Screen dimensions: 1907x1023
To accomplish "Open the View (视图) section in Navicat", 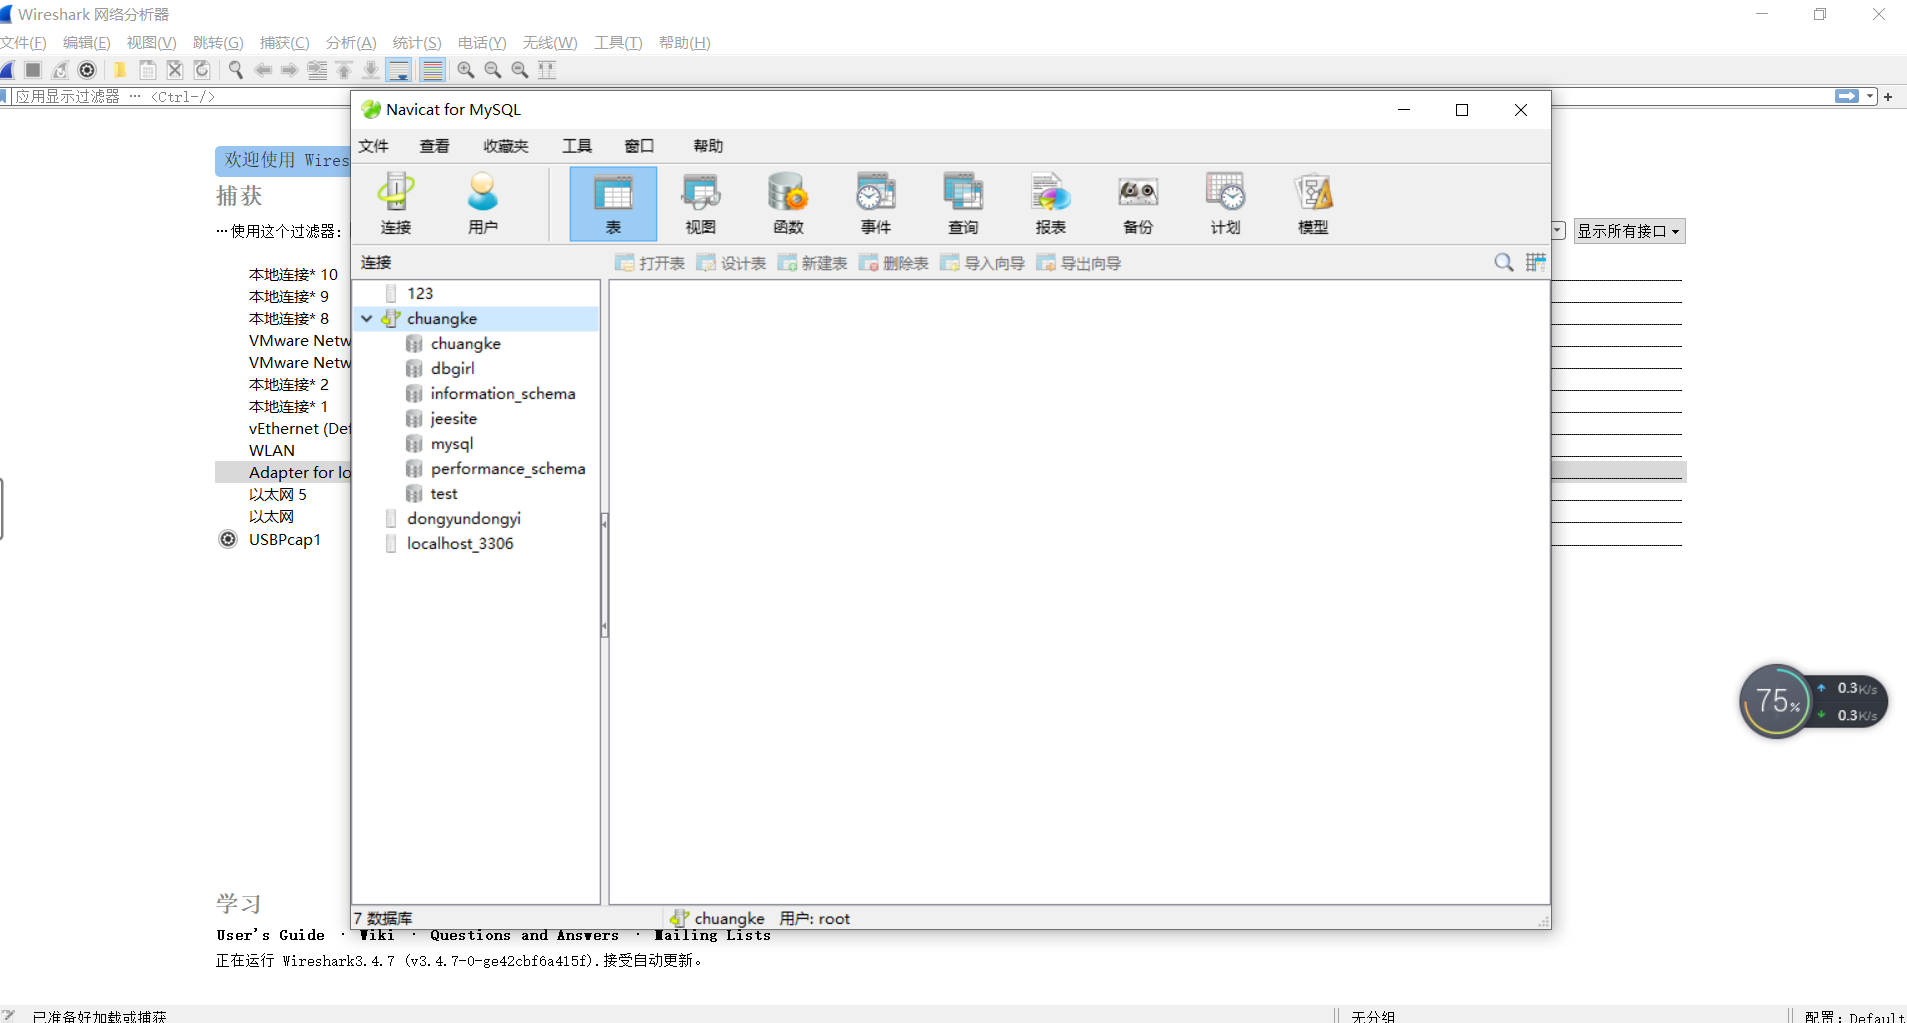I will [x=700, y=204].
